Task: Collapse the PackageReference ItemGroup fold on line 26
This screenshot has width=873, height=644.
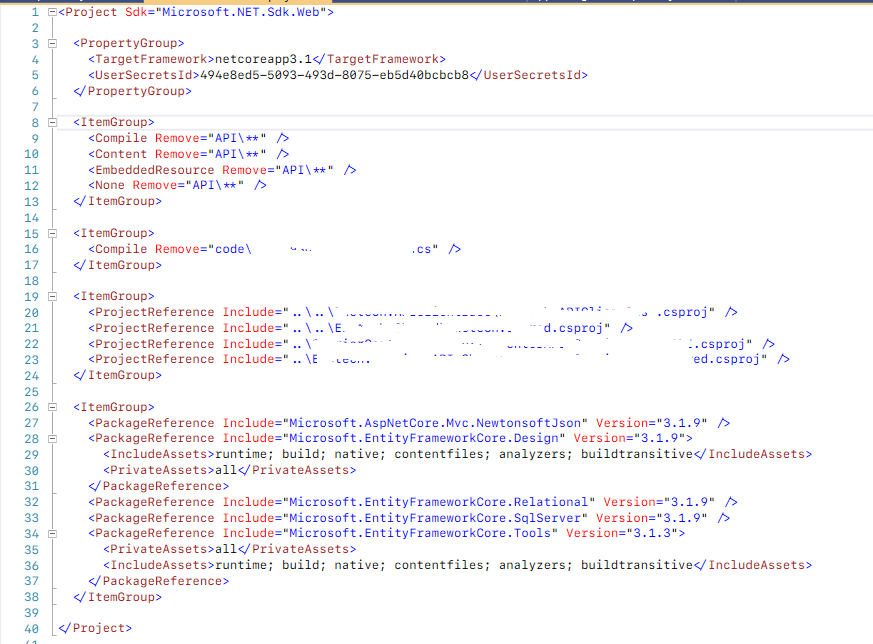Action: (52, 407)
